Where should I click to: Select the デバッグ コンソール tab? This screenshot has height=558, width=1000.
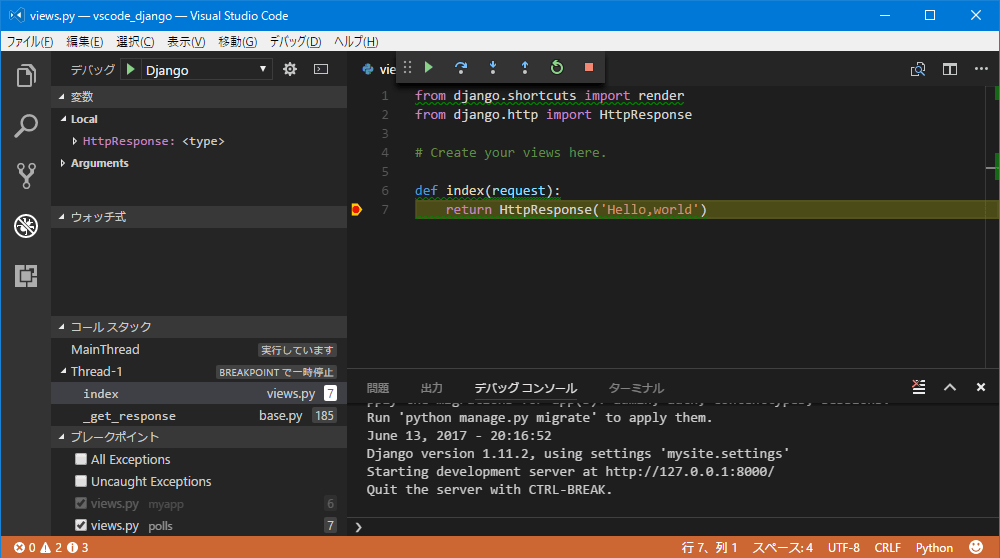[526, 388]
